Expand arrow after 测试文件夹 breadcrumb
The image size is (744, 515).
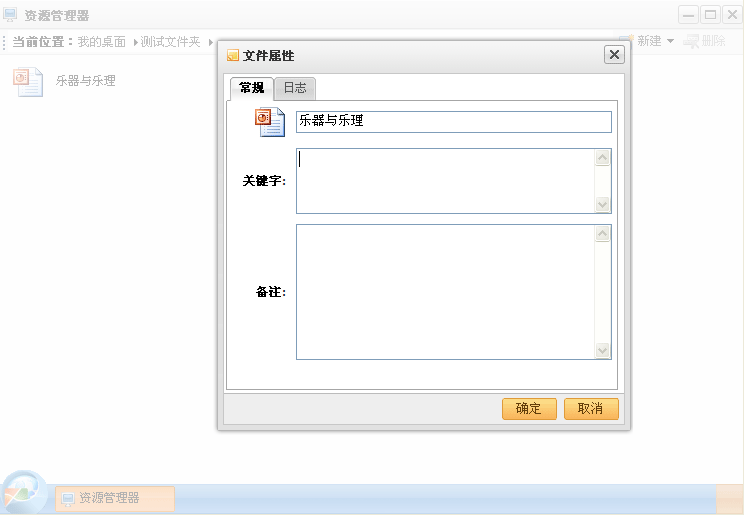(211, 42)
